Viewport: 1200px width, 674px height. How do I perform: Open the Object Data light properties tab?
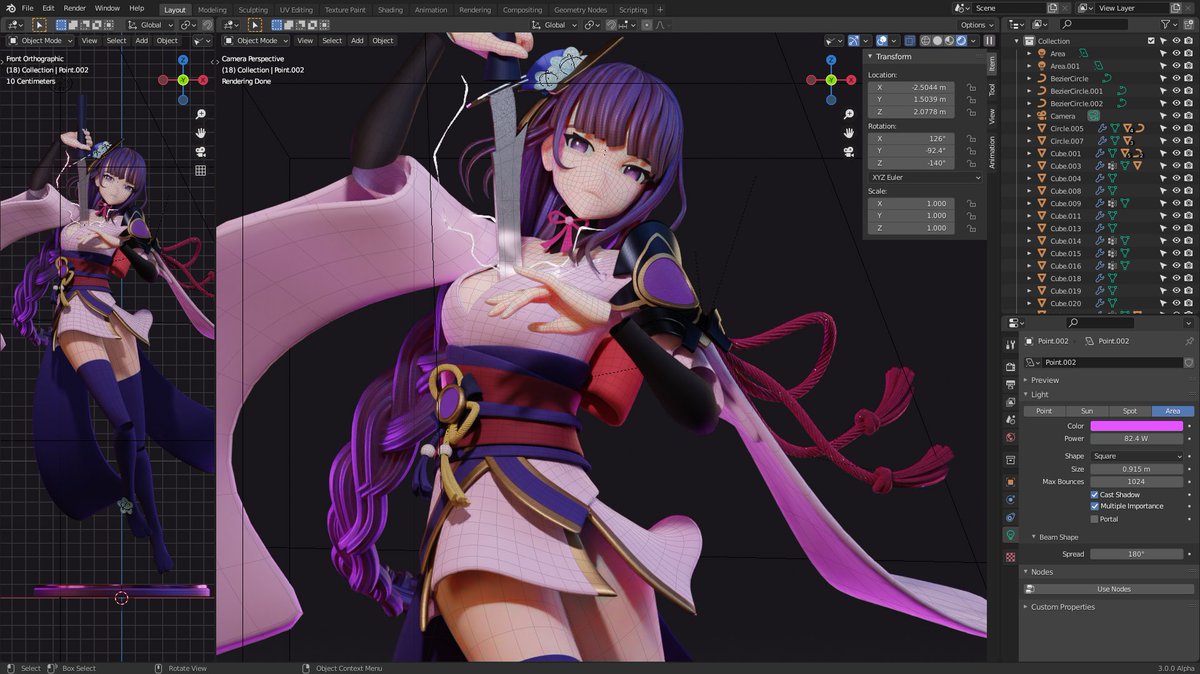pyautogui.click(x=1011, y=536)
